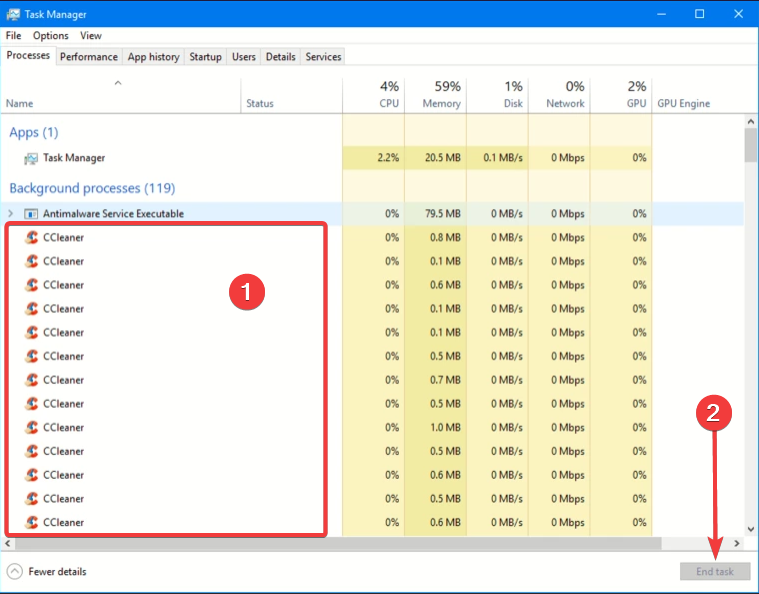Click the Task Manager app row icon
Screen dimensions: 759x594
coord(31,158)
